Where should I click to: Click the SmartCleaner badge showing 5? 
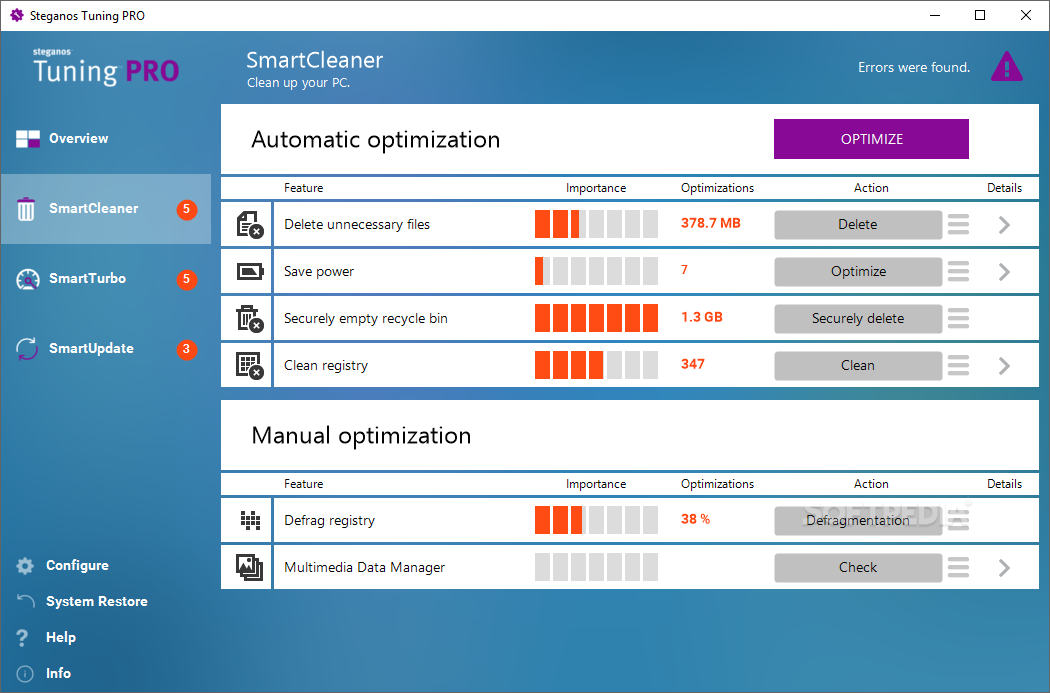coord(187,209)
